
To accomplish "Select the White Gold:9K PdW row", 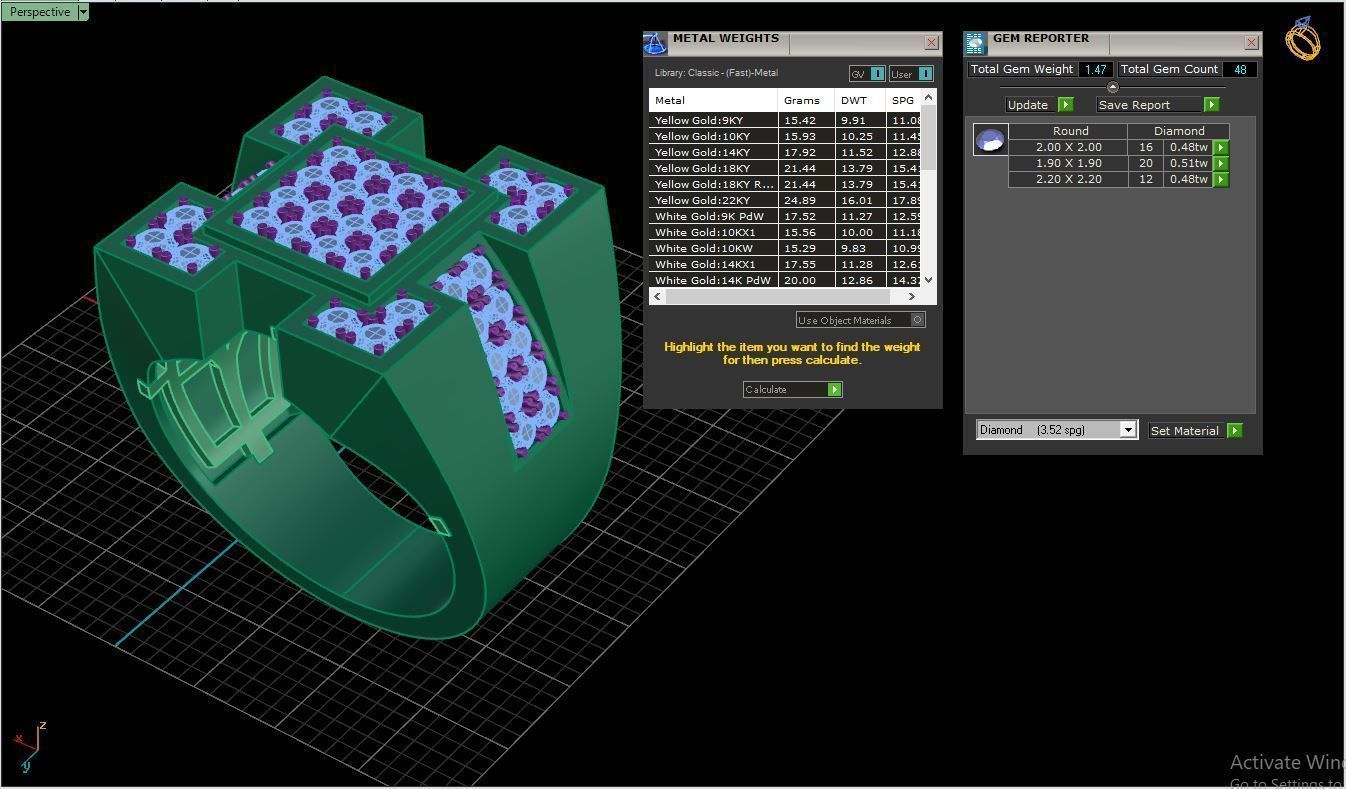I will pyautogui.click(x=785, y=216).
